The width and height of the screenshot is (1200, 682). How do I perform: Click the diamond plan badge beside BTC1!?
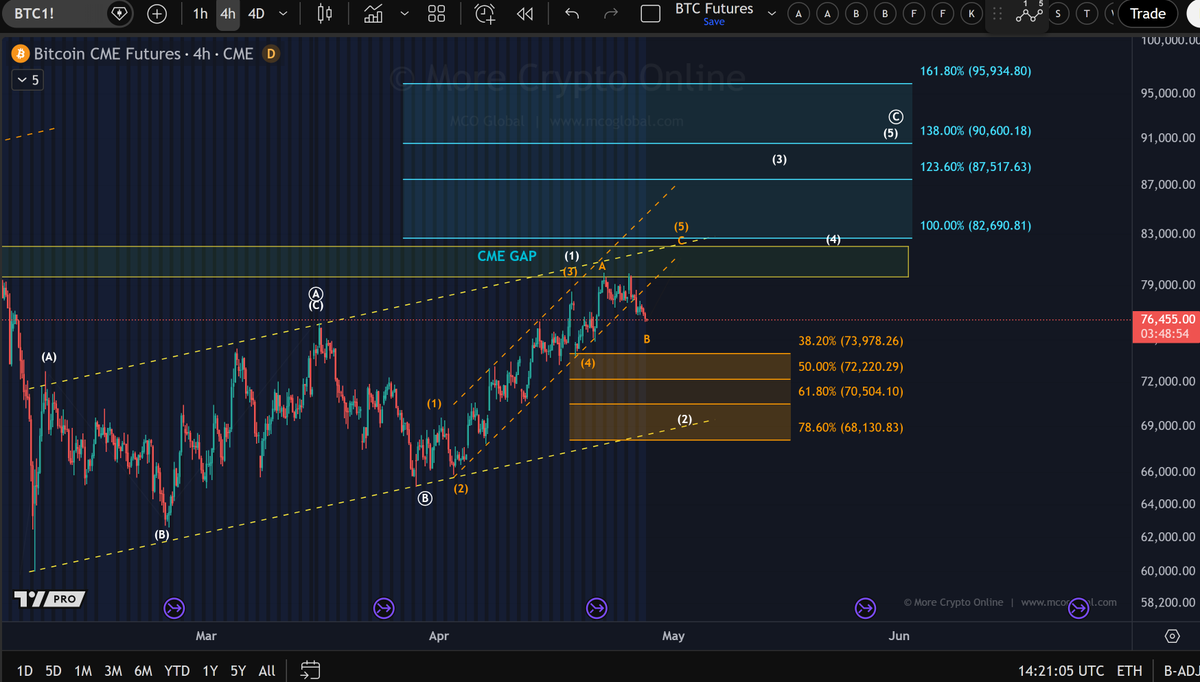pyautogui.click(x=120, y=14)
